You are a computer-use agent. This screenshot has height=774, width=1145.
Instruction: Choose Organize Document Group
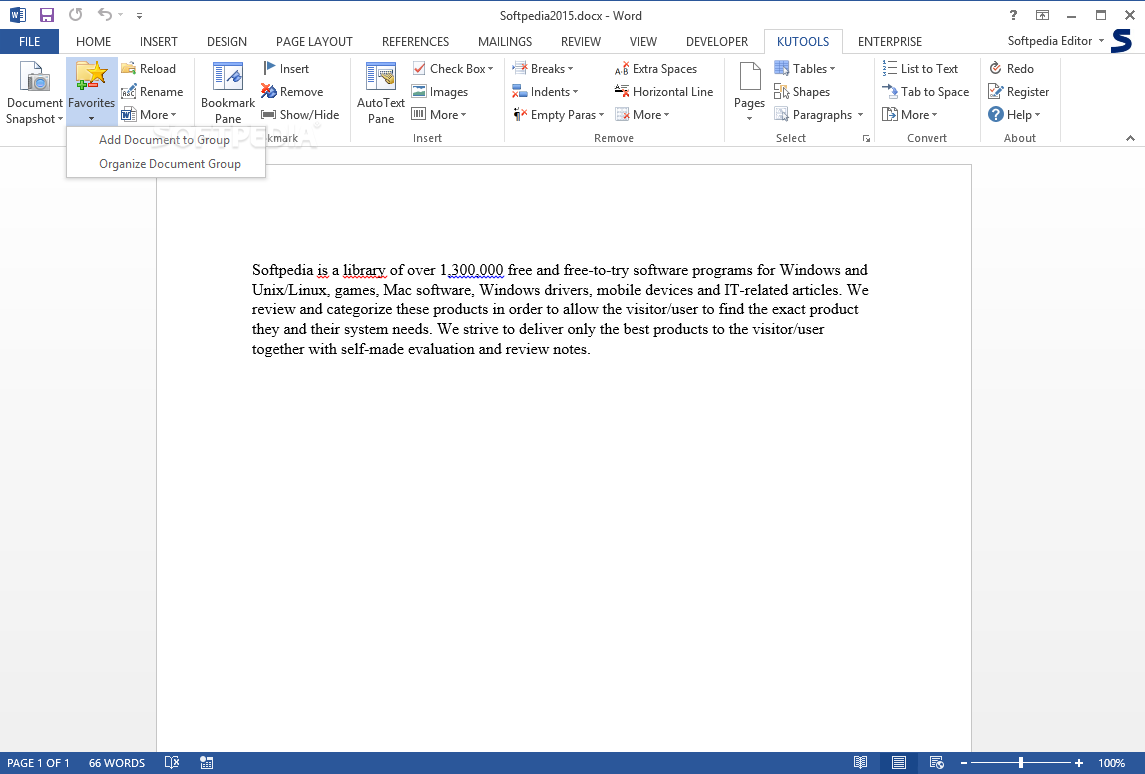tap(166, 164)
